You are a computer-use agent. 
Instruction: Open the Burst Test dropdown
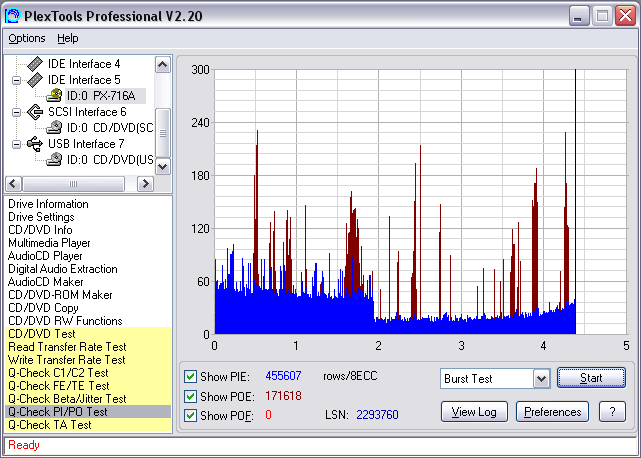(541, 379)
